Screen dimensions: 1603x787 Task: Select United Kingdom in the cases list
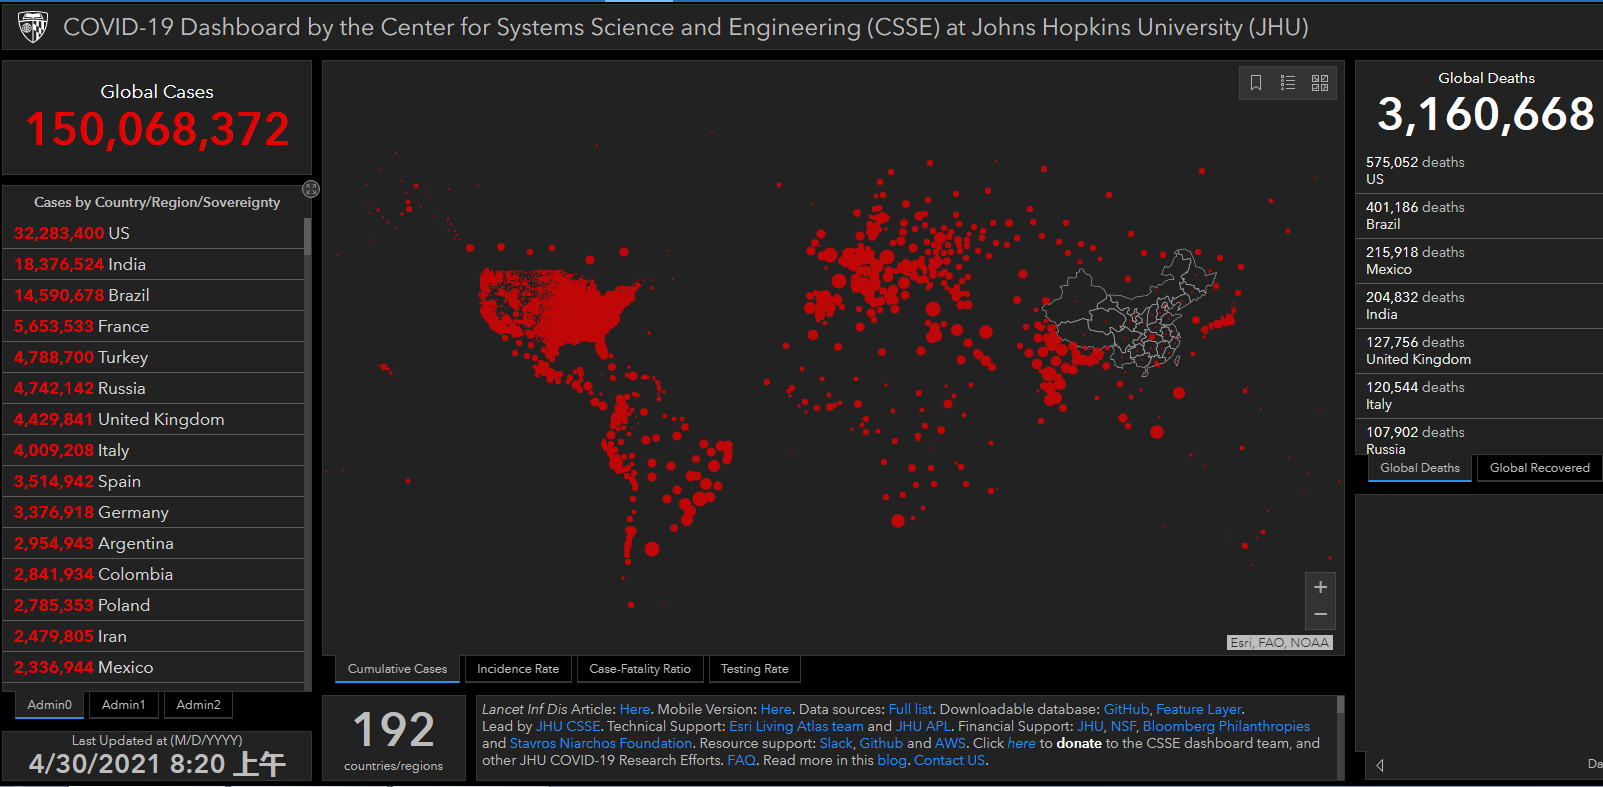154,419
